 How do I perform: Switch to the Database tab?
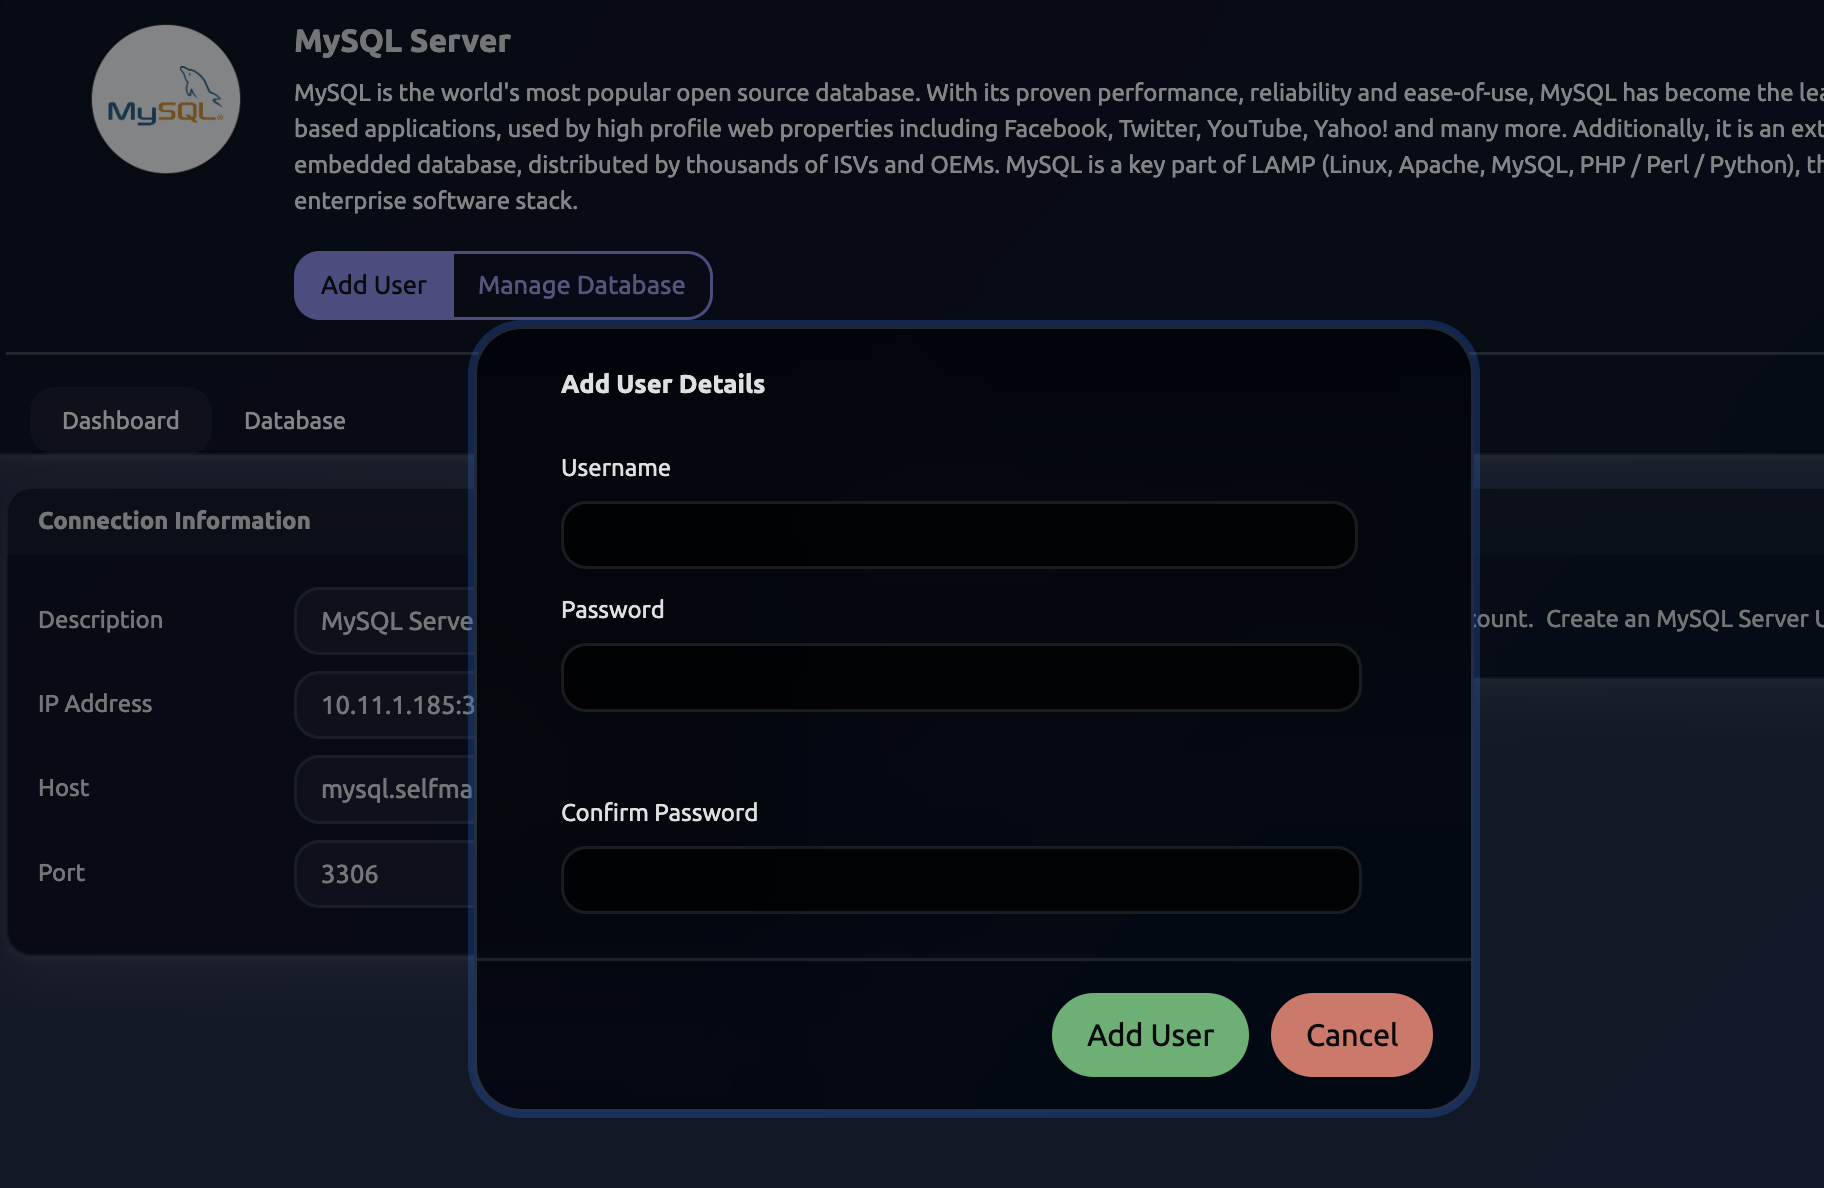295,421
